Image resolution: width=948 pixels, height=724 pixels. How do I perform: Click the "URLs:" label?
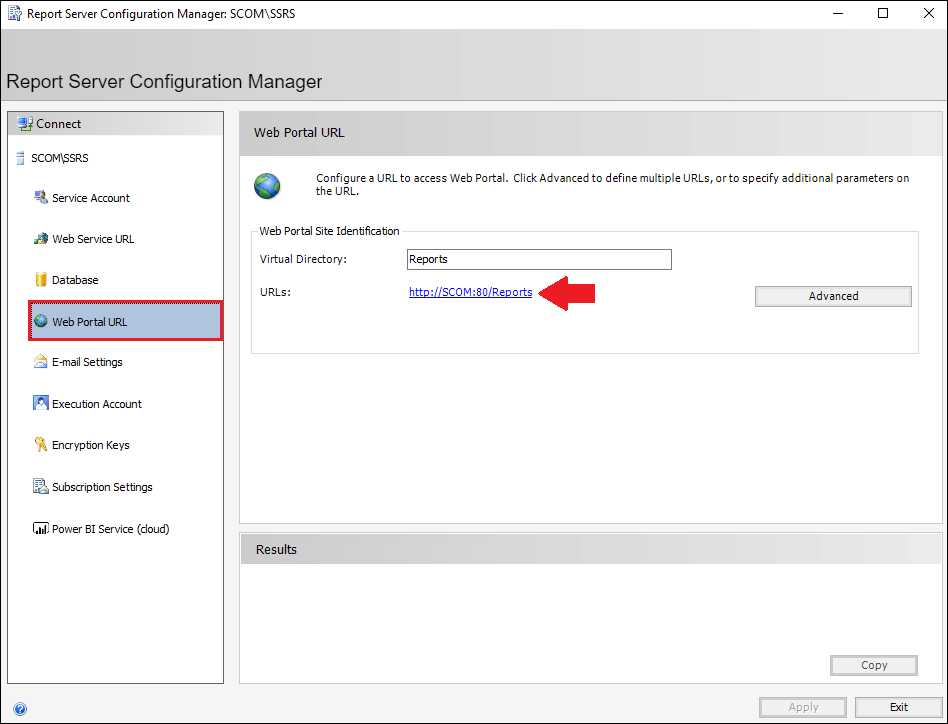275,293
